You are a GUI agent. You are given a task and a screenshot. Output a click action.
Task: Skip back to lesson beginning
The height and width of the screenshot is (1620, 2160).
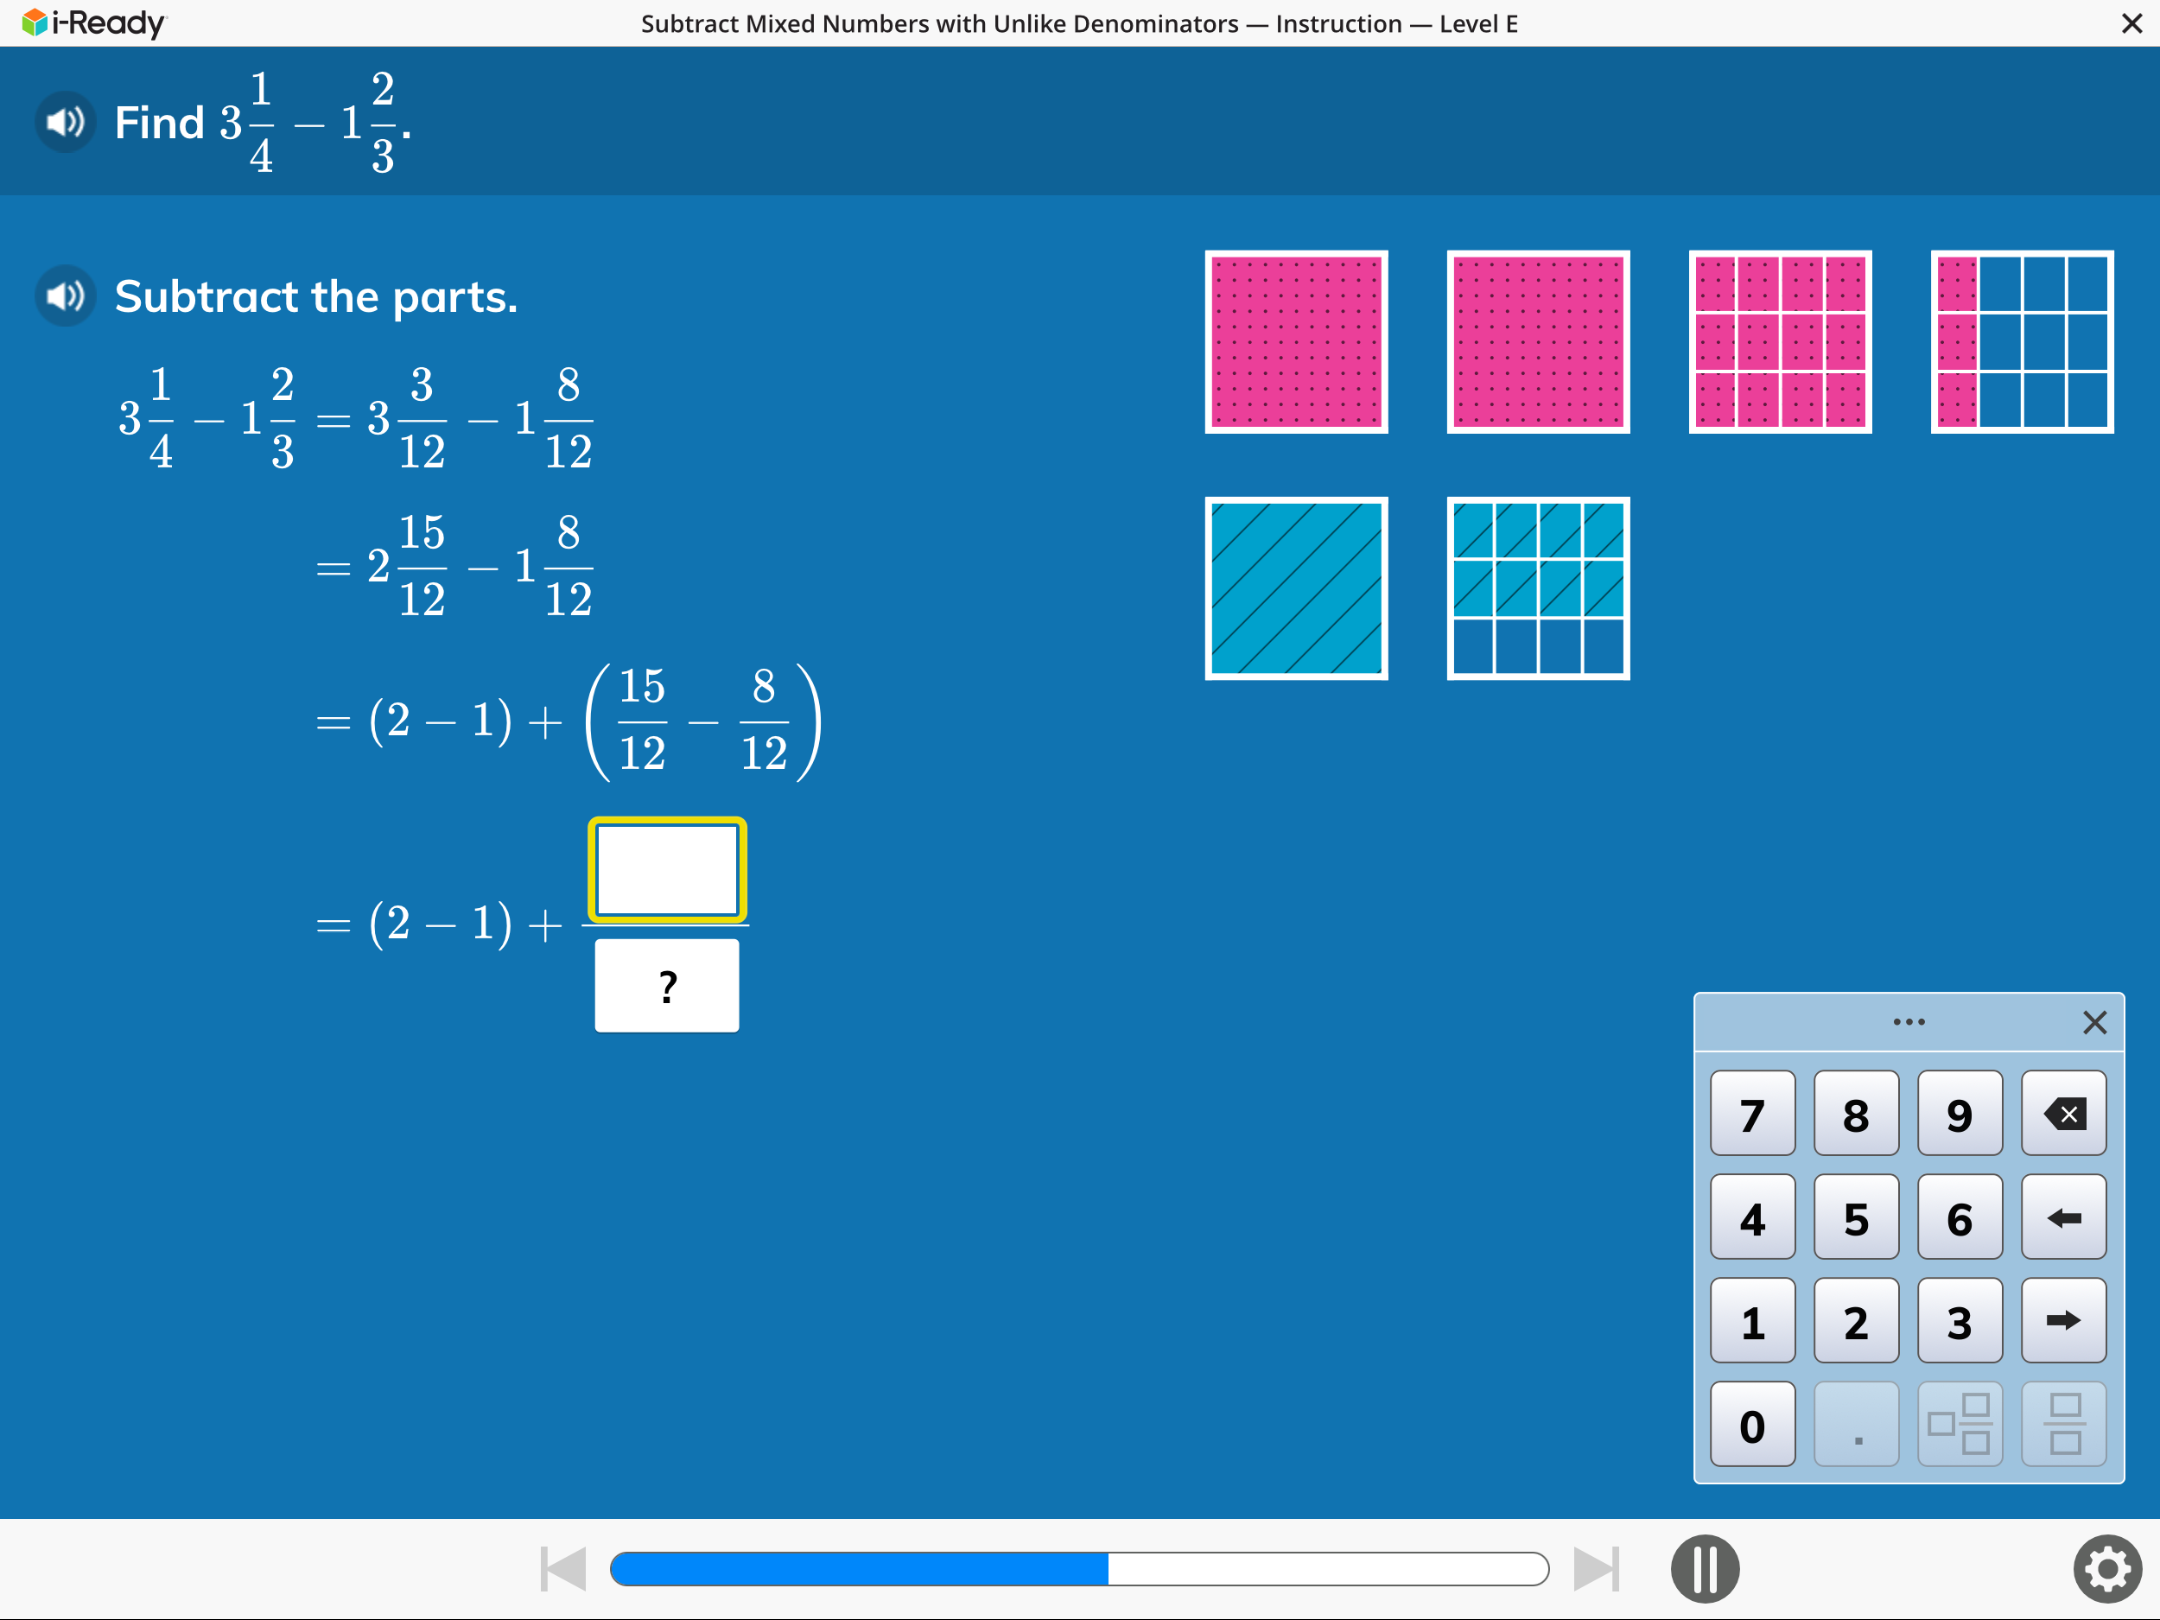[x=563, y=1568]
